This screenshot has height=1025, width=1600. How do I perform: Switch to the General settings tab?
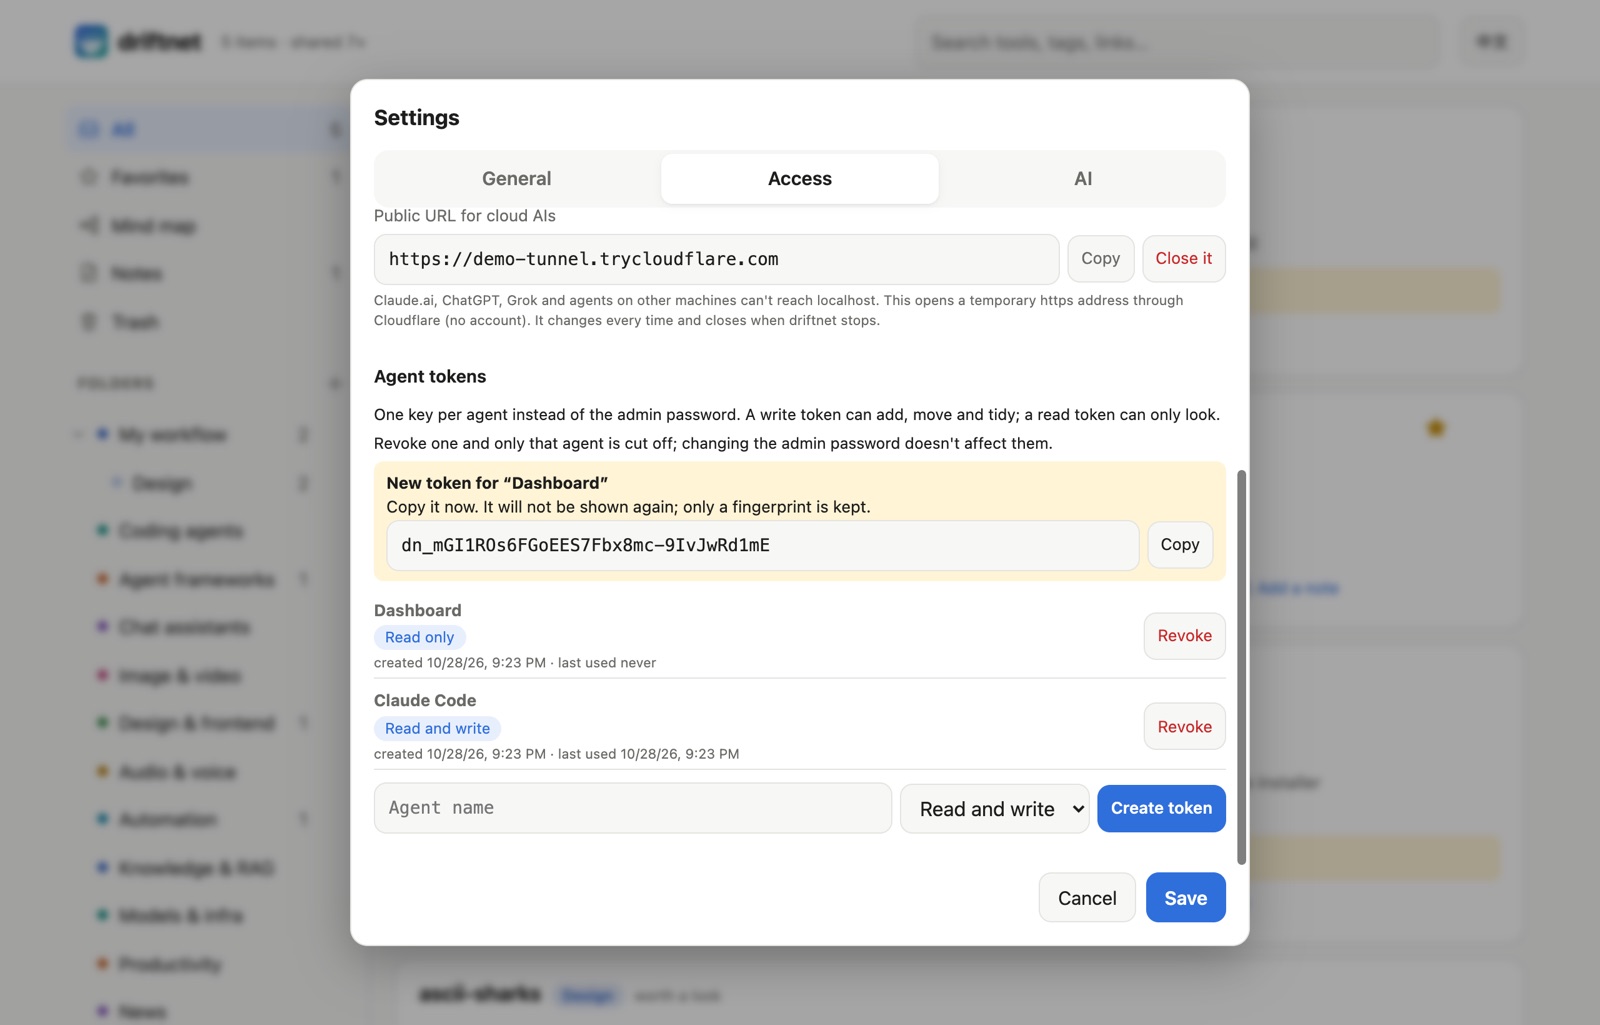tap(517, 179)
